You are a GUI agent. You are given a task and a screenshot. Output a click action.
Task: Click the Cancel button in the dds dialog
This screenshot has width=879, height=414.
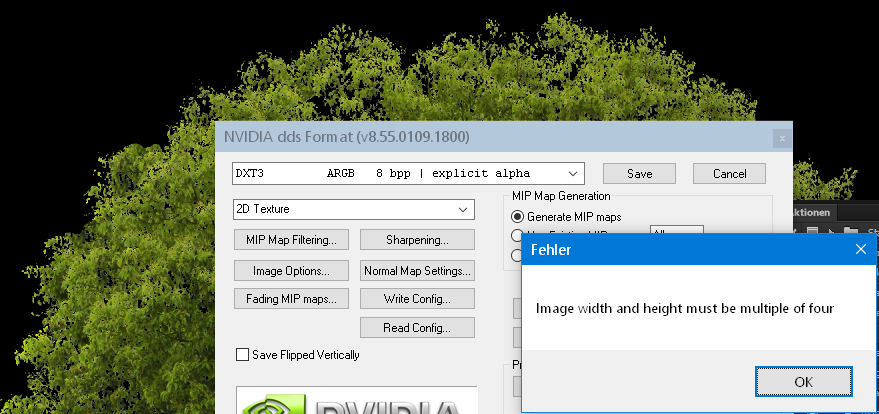729,174
